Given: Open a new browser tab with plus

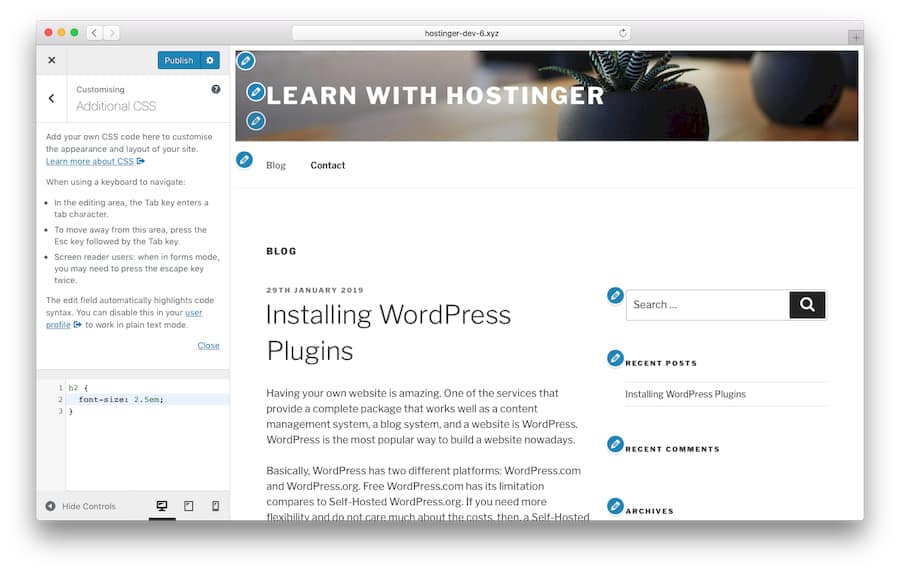Looking at the screenshot, I should (x=855, y=37).
